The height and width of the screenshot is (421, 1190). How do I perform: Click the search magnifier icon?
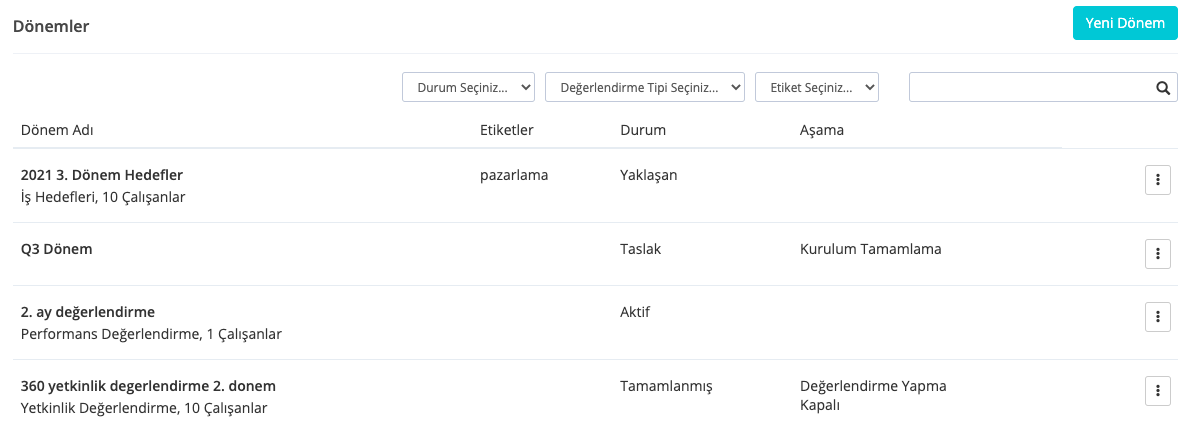[1163, 88]
